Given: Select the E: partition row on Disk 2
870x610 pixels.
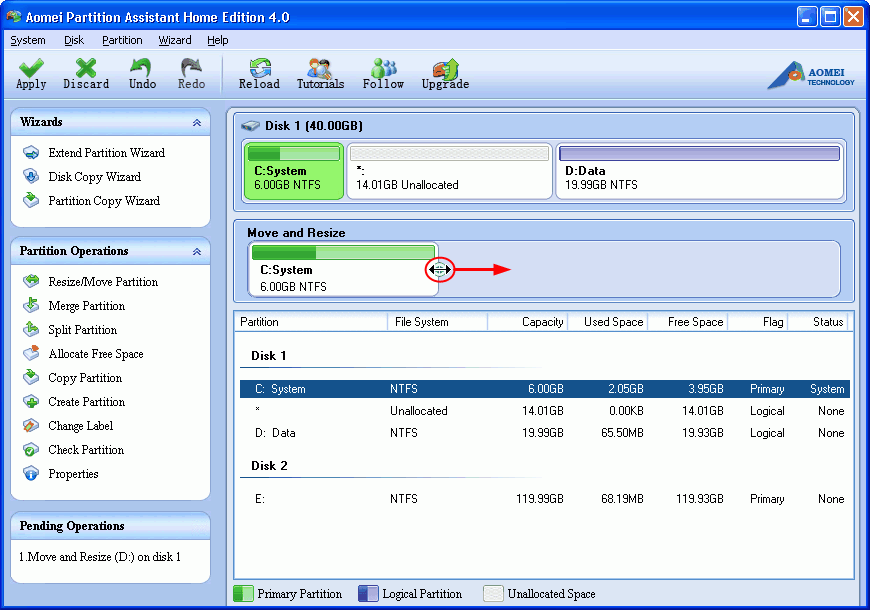Looking at the screenshot, I should (x=544, y=498).
